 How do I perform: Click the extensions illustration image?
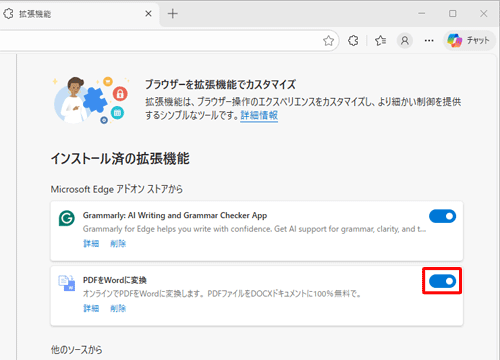click(x=91, y=100)
